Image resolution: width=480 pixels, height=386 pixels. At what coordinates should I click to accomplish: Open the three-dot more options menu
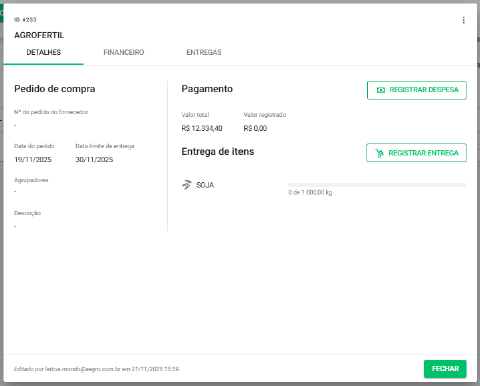(463, 20)
